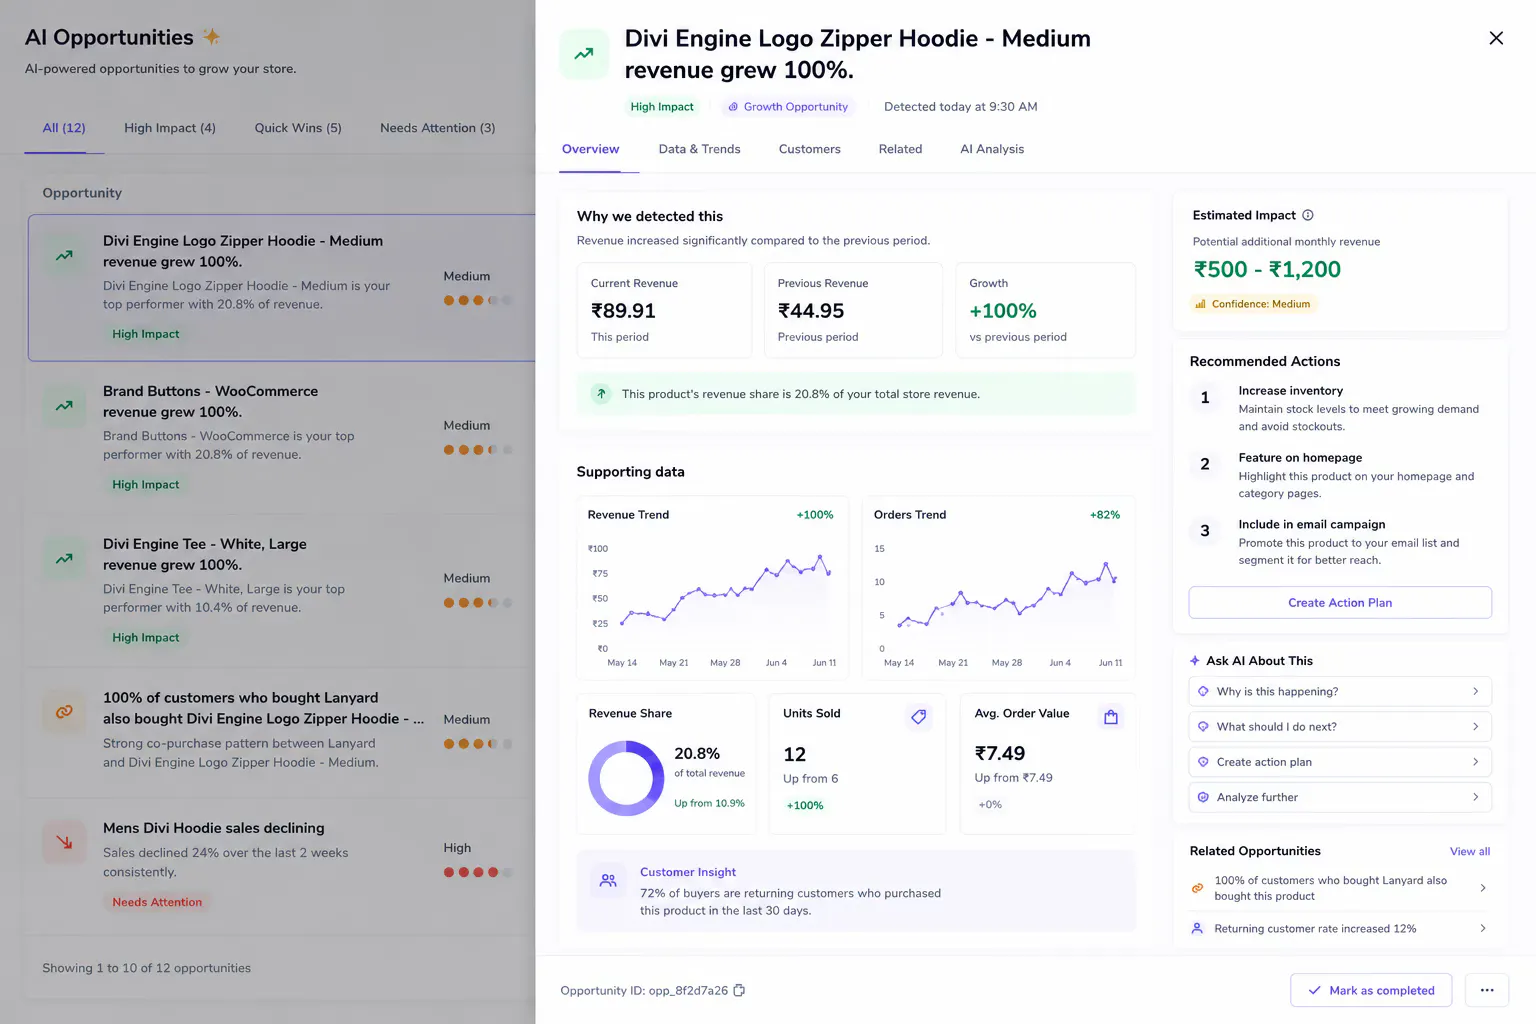Switch to the Data & Trends tab

(x=700, y=149)
